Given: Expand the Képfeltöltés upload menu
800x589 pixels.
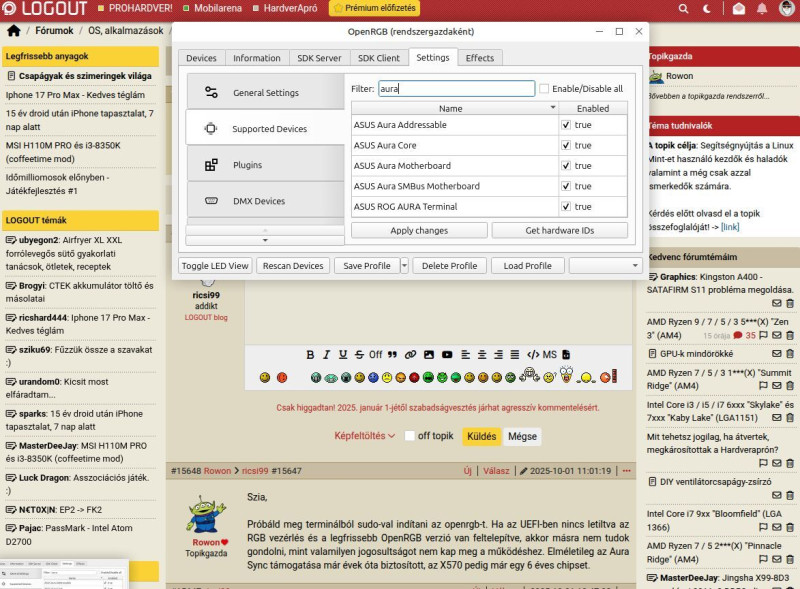Looking at the screenshot, I should tap(364, 436).
